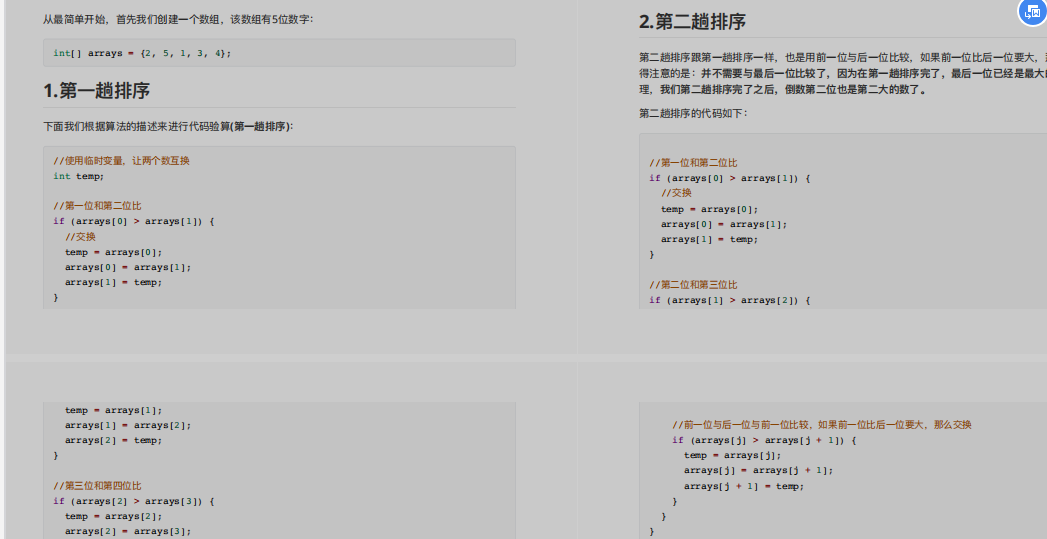Click the code line "arrays[2] = temp;"
Viewport: 1047px width, 539px height.
coord(114,441)
